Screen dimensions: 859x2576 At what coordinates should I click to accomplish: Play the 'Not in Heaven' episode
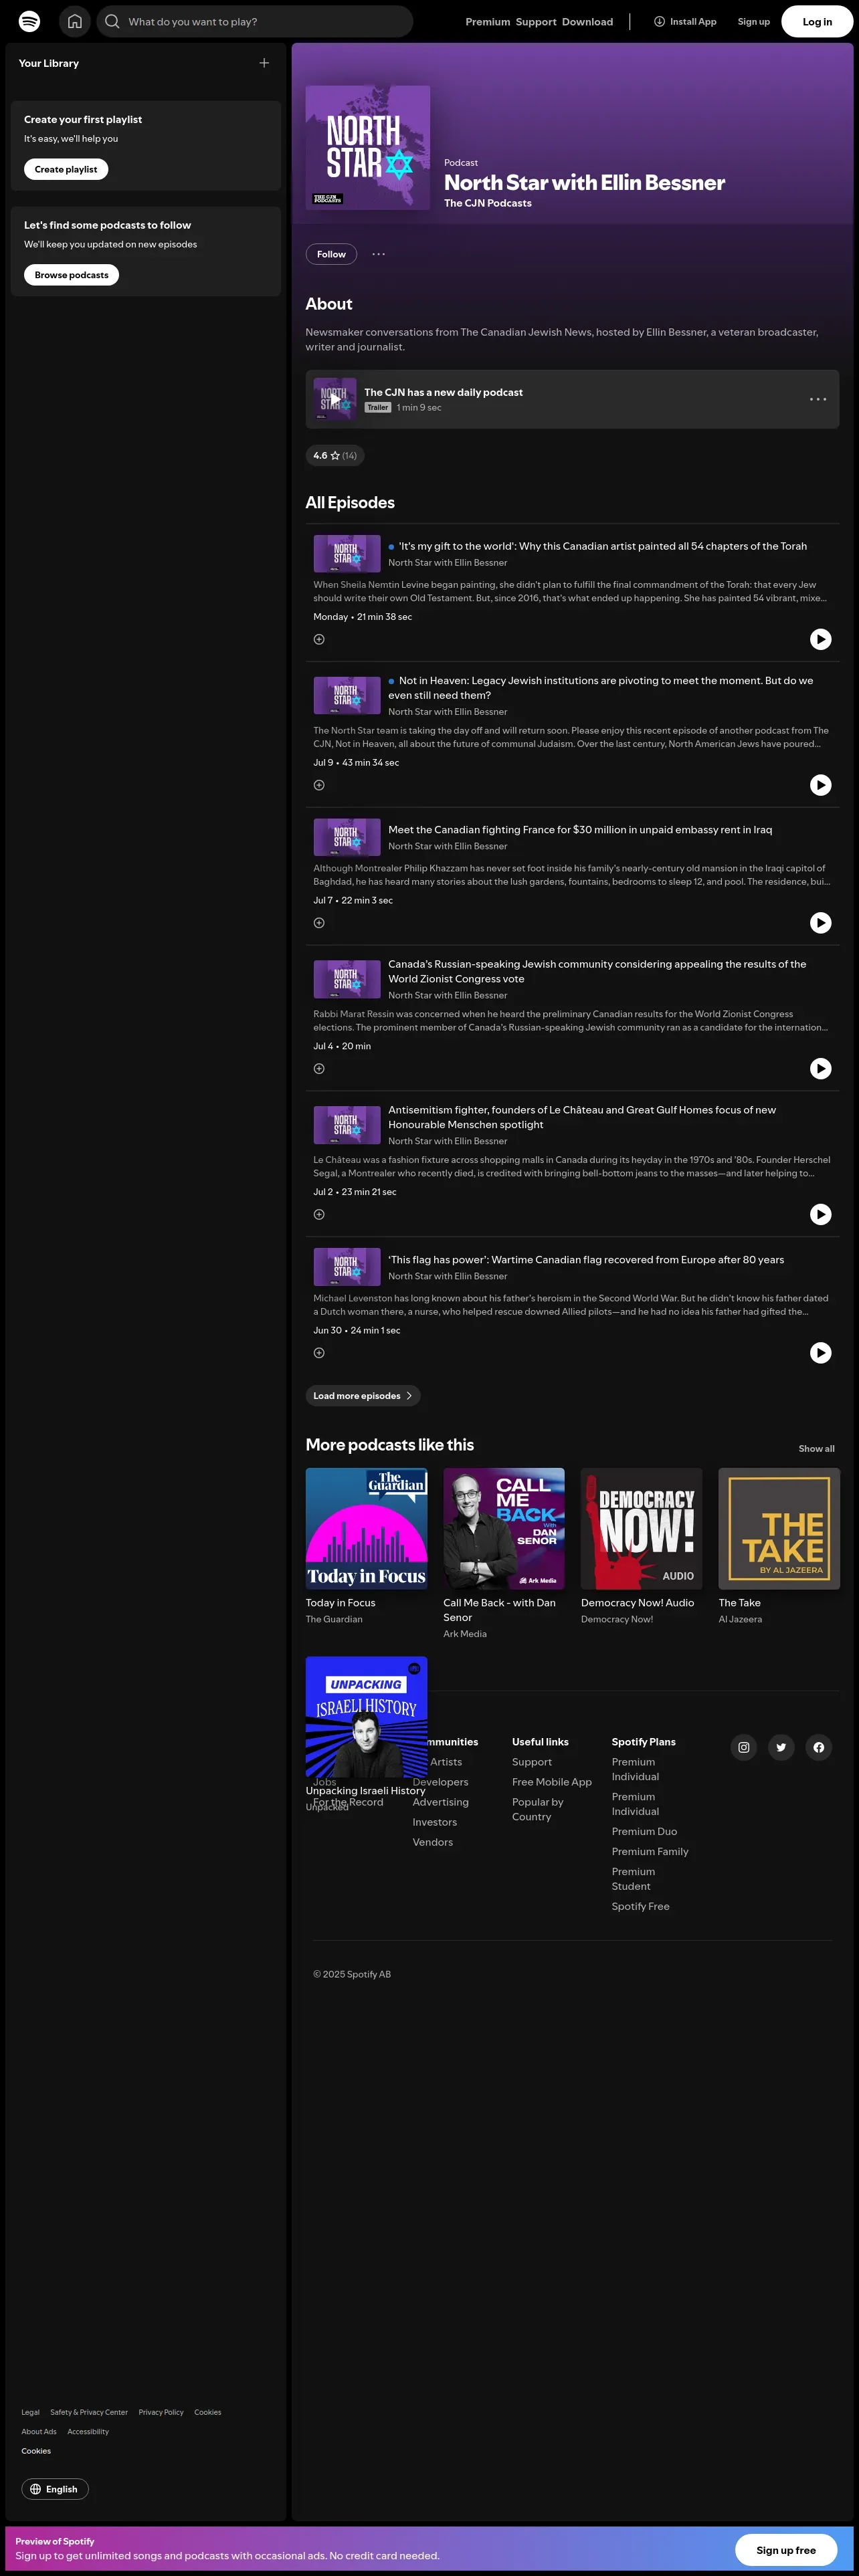click(x=820, y=785)
